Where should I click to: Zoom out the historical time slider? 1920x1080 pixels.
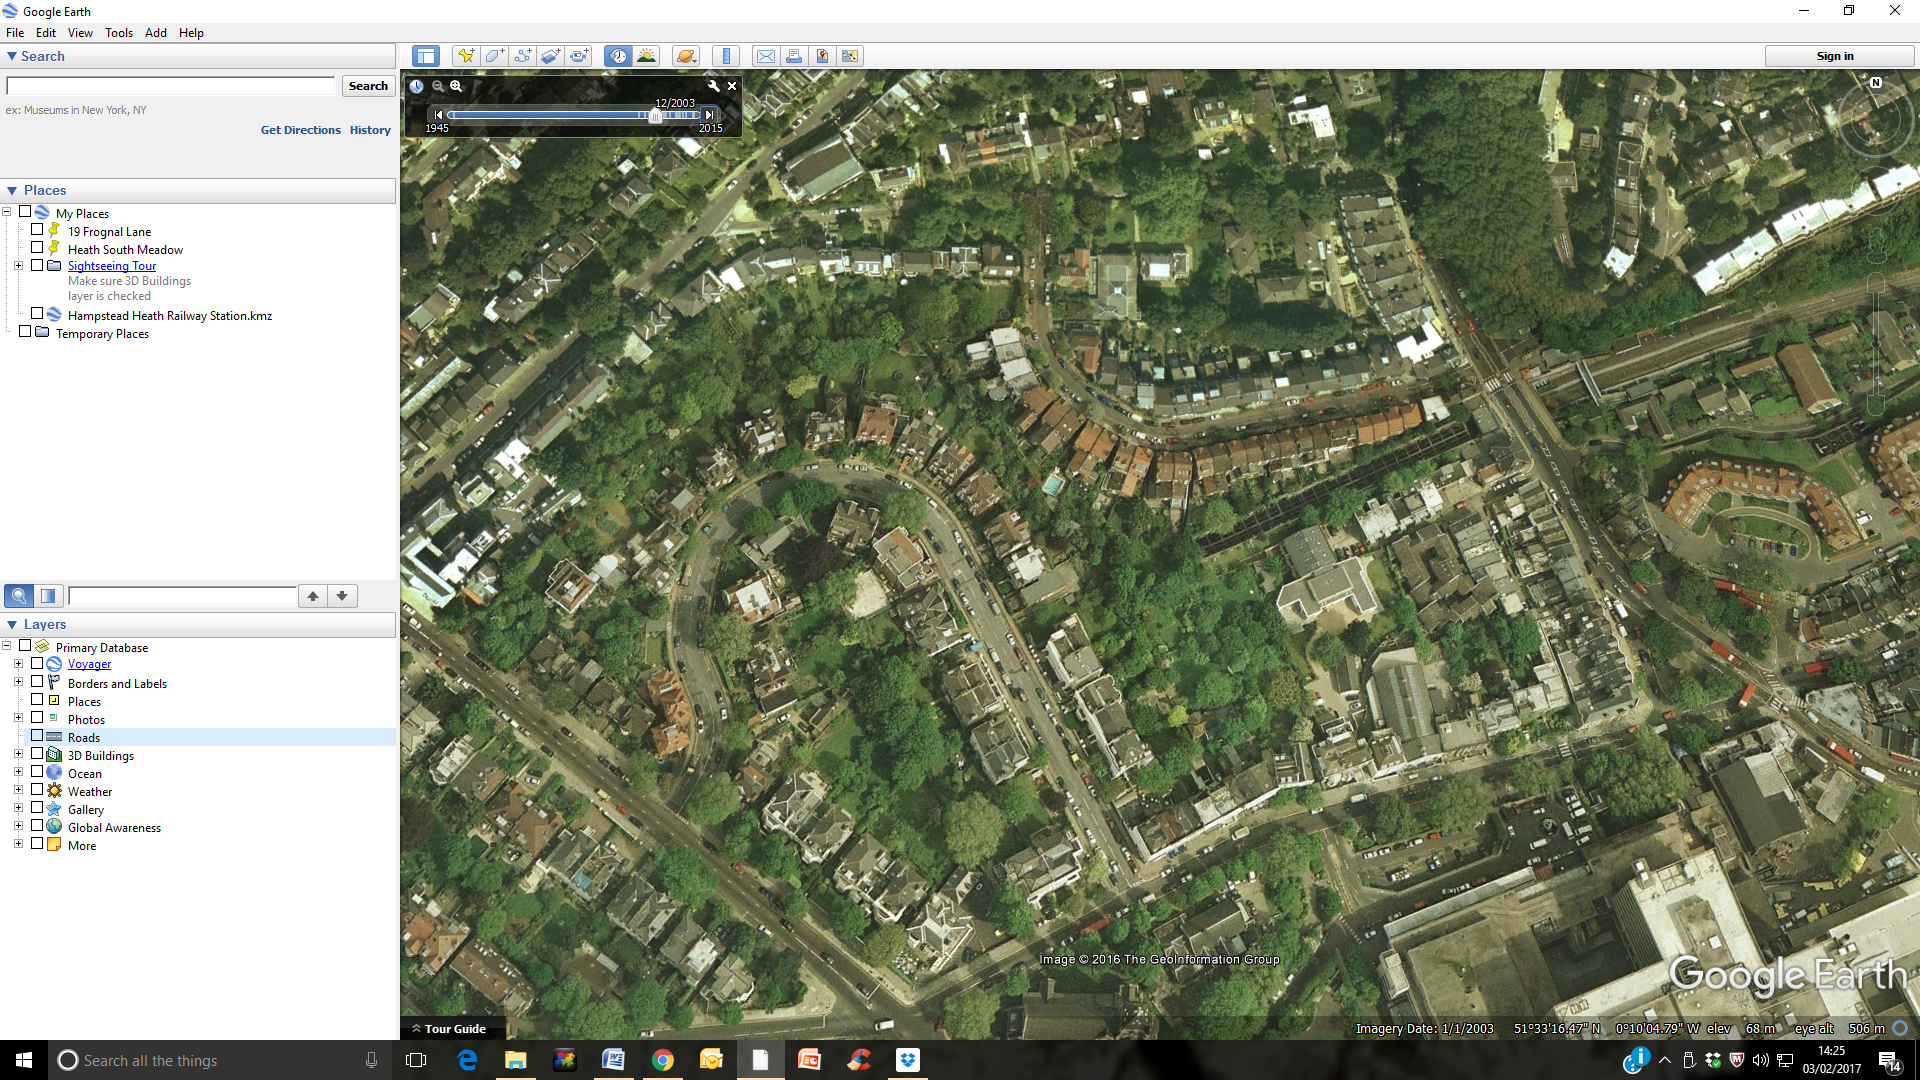point(438,86)
